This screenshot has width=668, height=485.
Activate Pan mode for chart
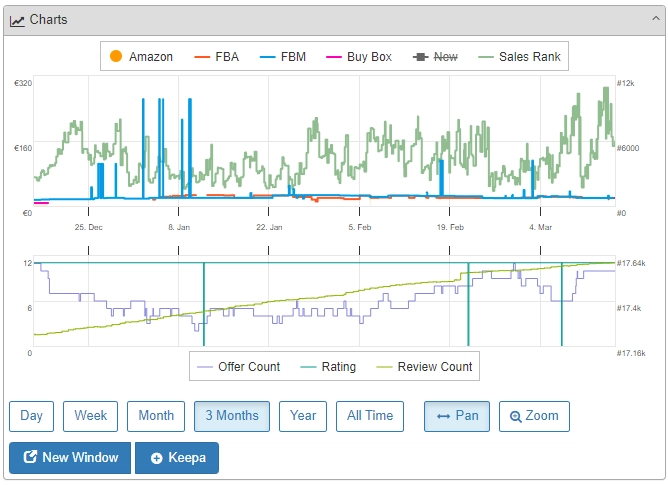pos(457,416)
